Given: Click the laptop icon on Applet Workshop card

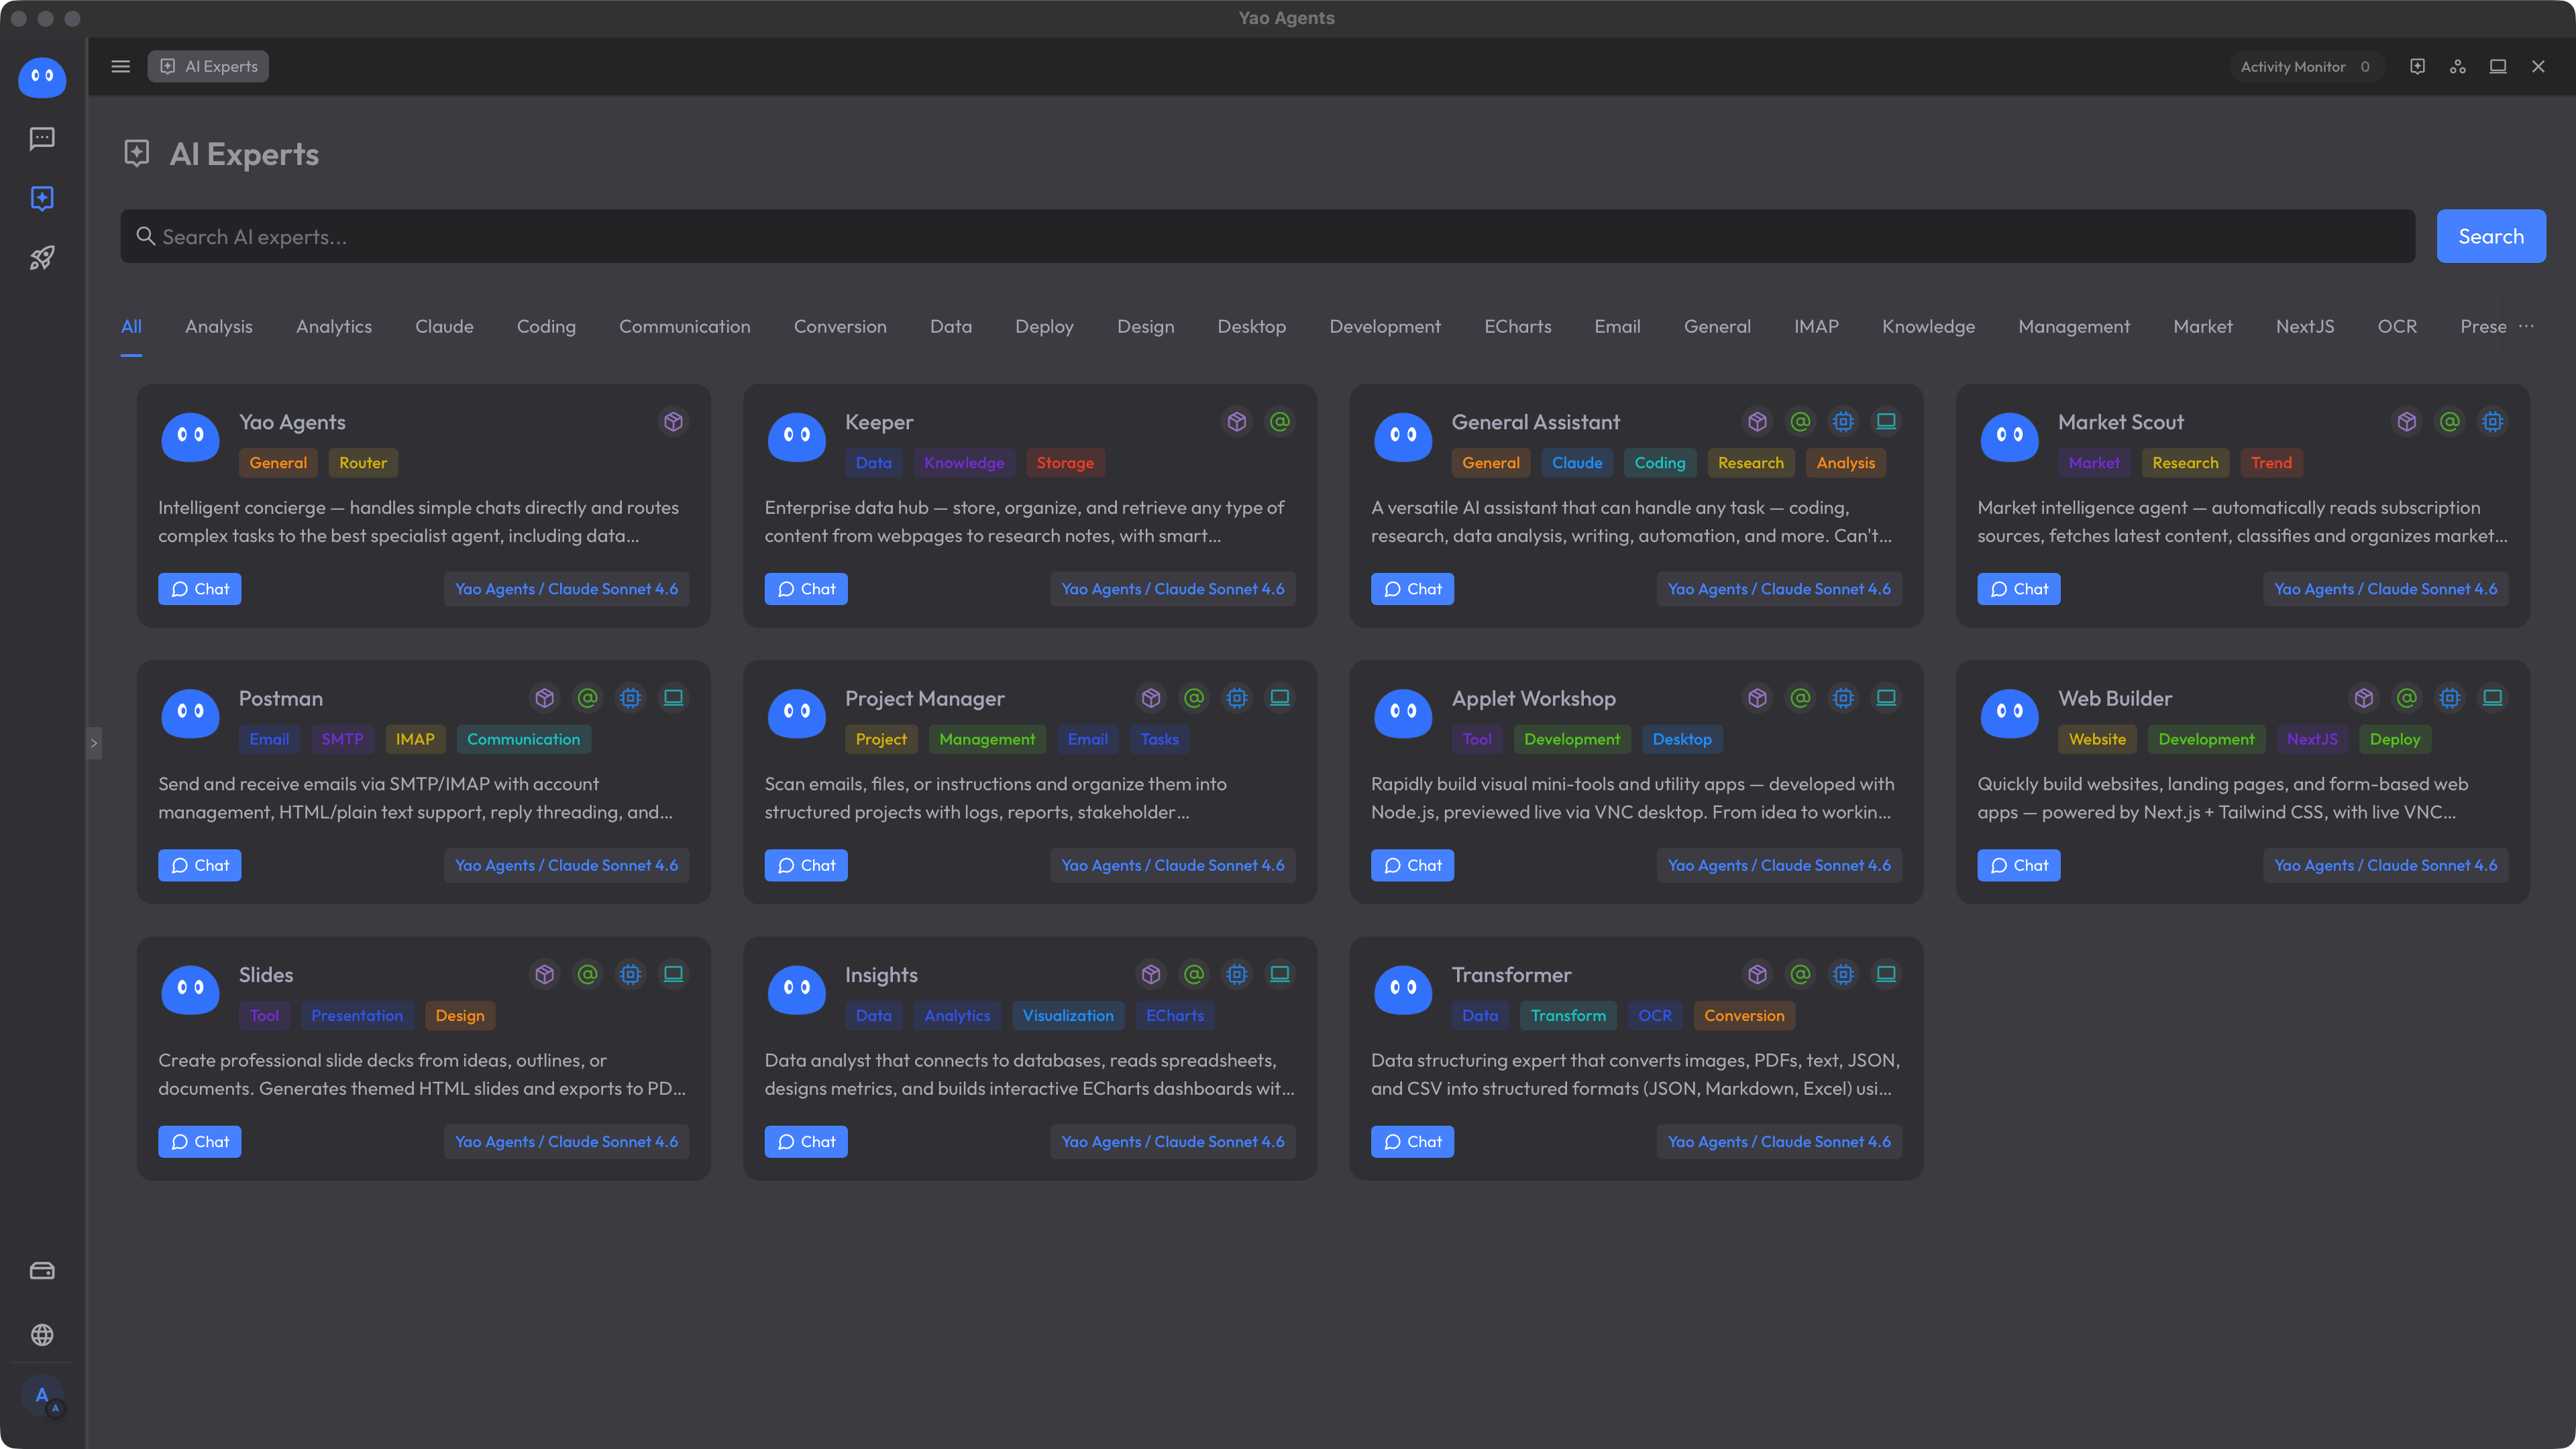Looking at the screenshot, I should click(1886, 698).
